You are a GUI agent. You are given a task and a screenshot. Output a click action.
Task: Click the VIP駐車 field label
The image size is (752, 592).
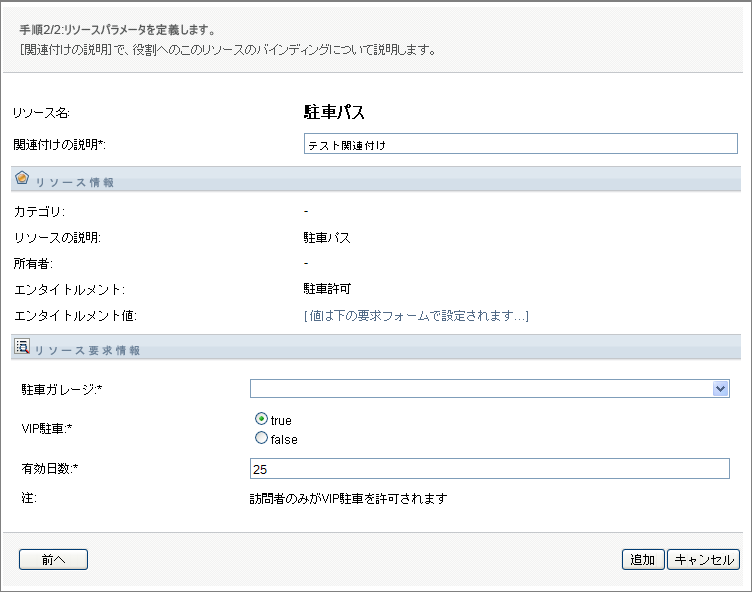point(47,428)
